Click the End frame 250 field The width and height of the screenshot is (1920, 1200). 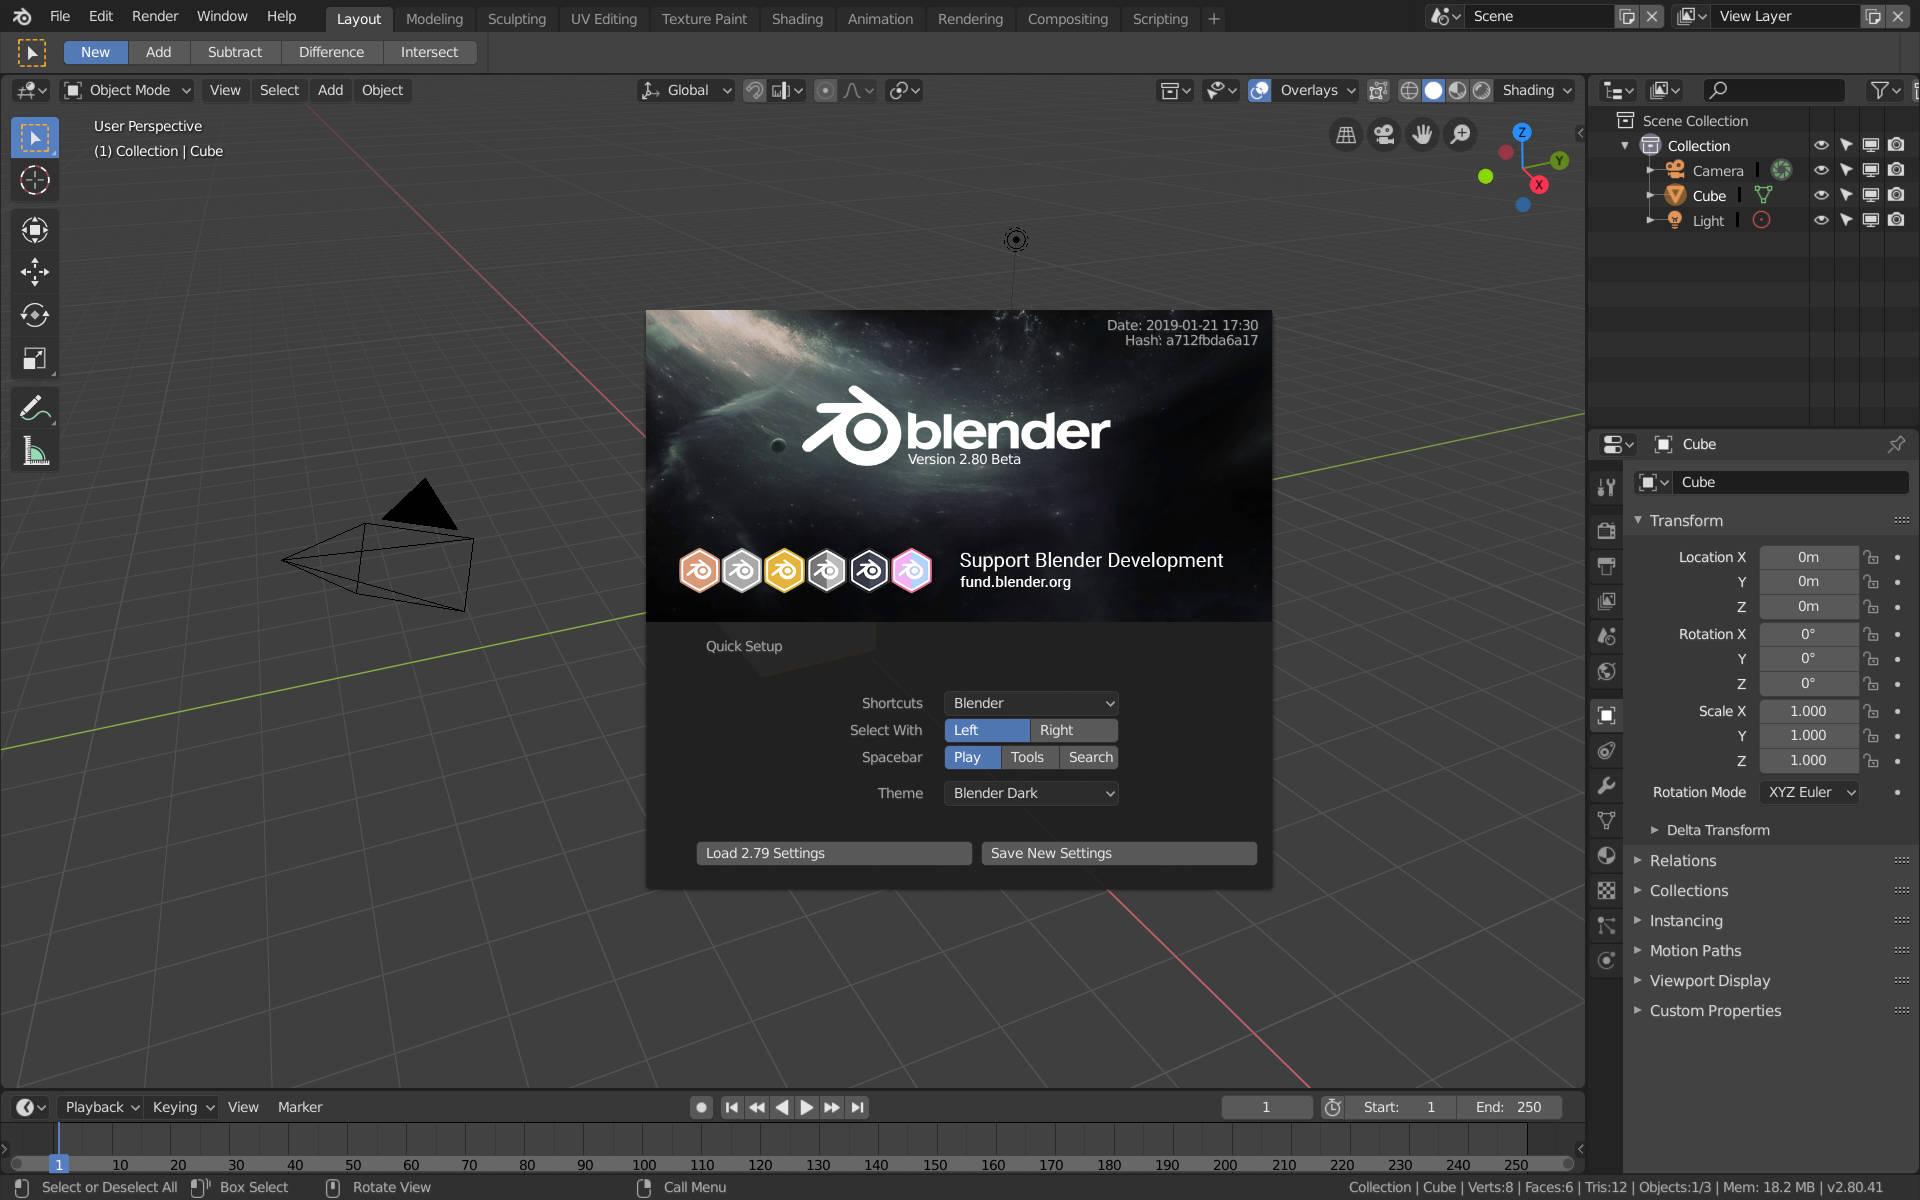click(1509, 1107)
